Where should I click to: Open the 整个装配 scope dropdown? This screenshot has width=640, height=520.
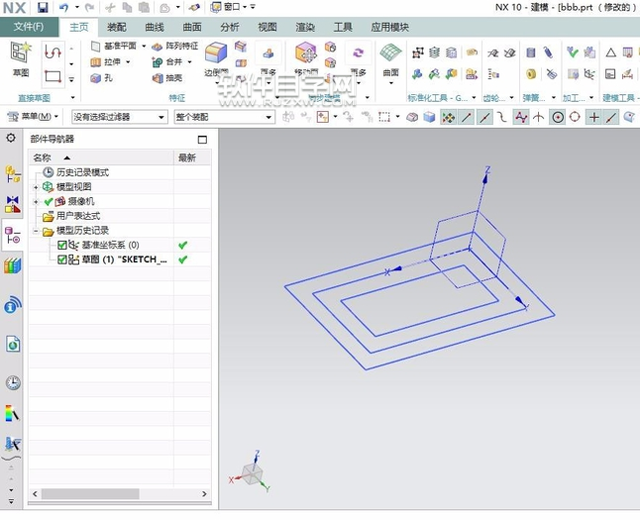[x=222, y=117]
